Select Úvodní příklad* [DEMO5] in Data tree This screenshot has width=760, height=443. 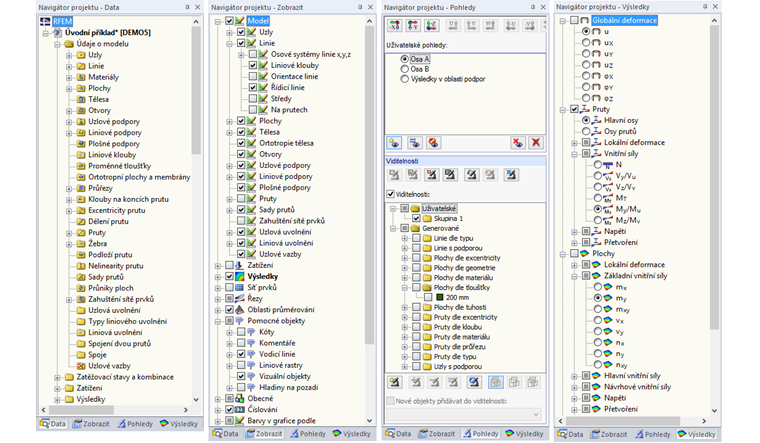pos(108,32)
